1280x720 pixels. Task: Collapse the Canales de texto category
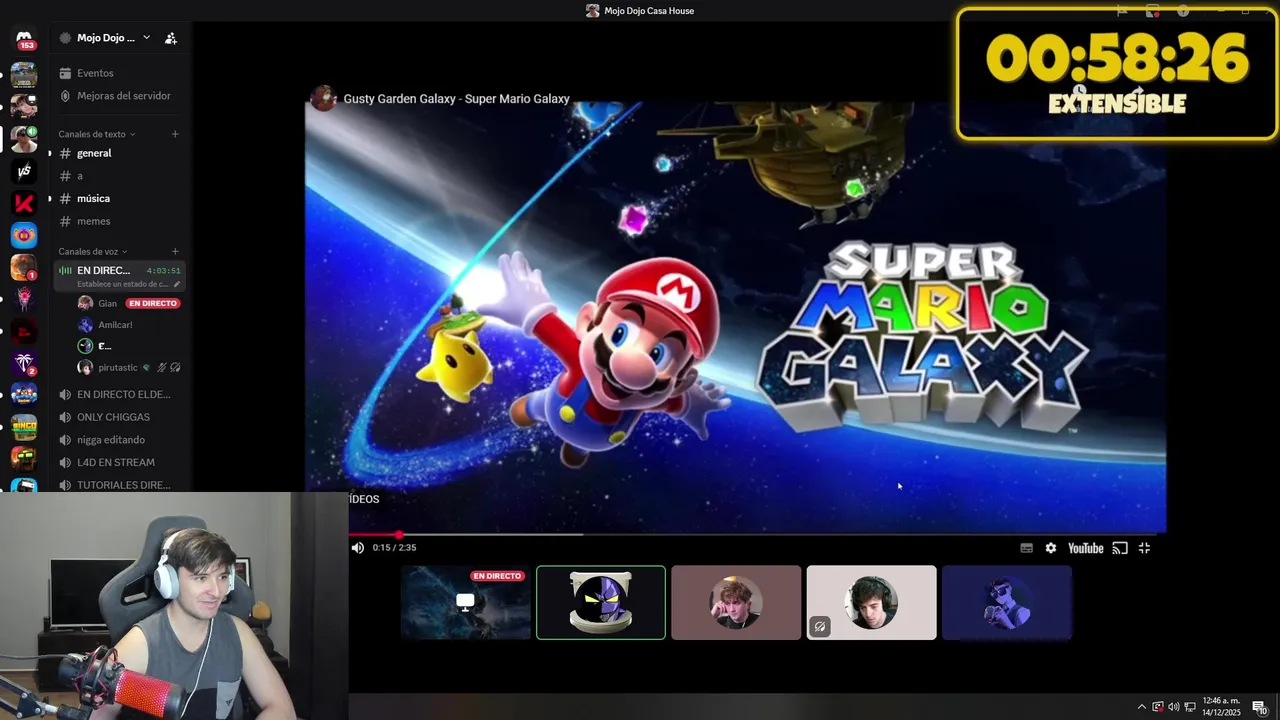coord(96,134)
